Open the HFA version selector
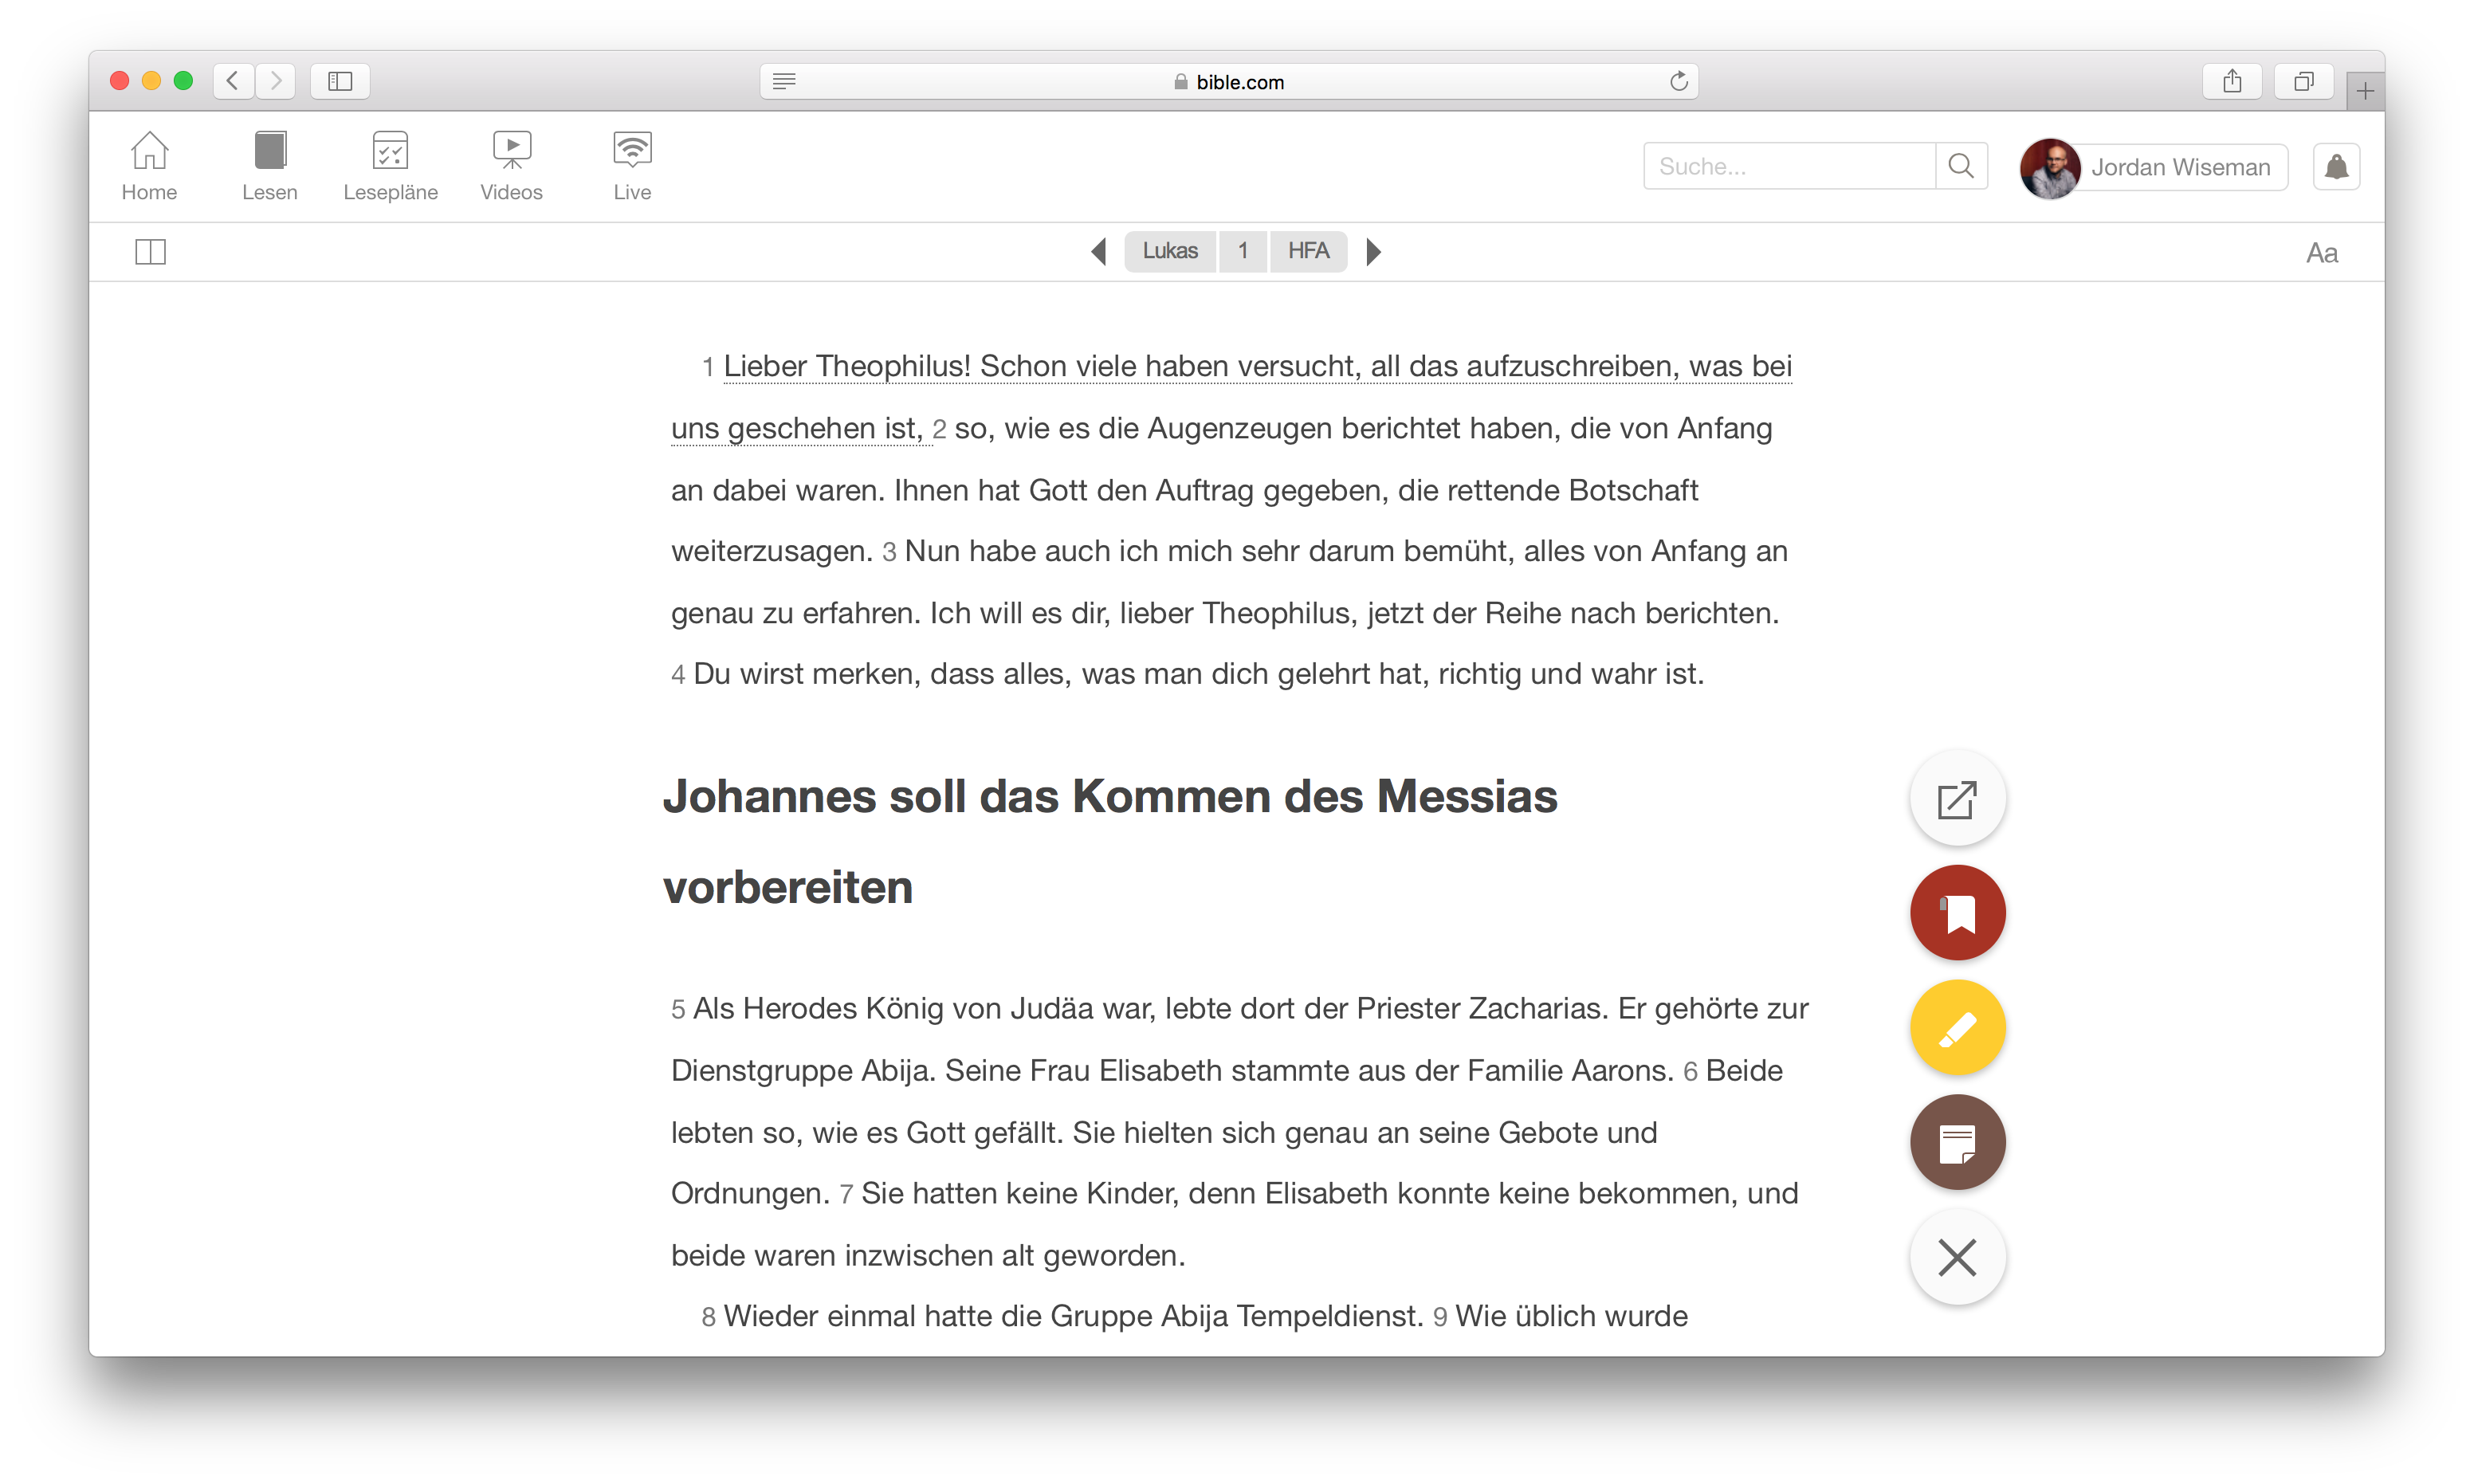This screenshot has height=1484, width=2474. (1308, 251)
